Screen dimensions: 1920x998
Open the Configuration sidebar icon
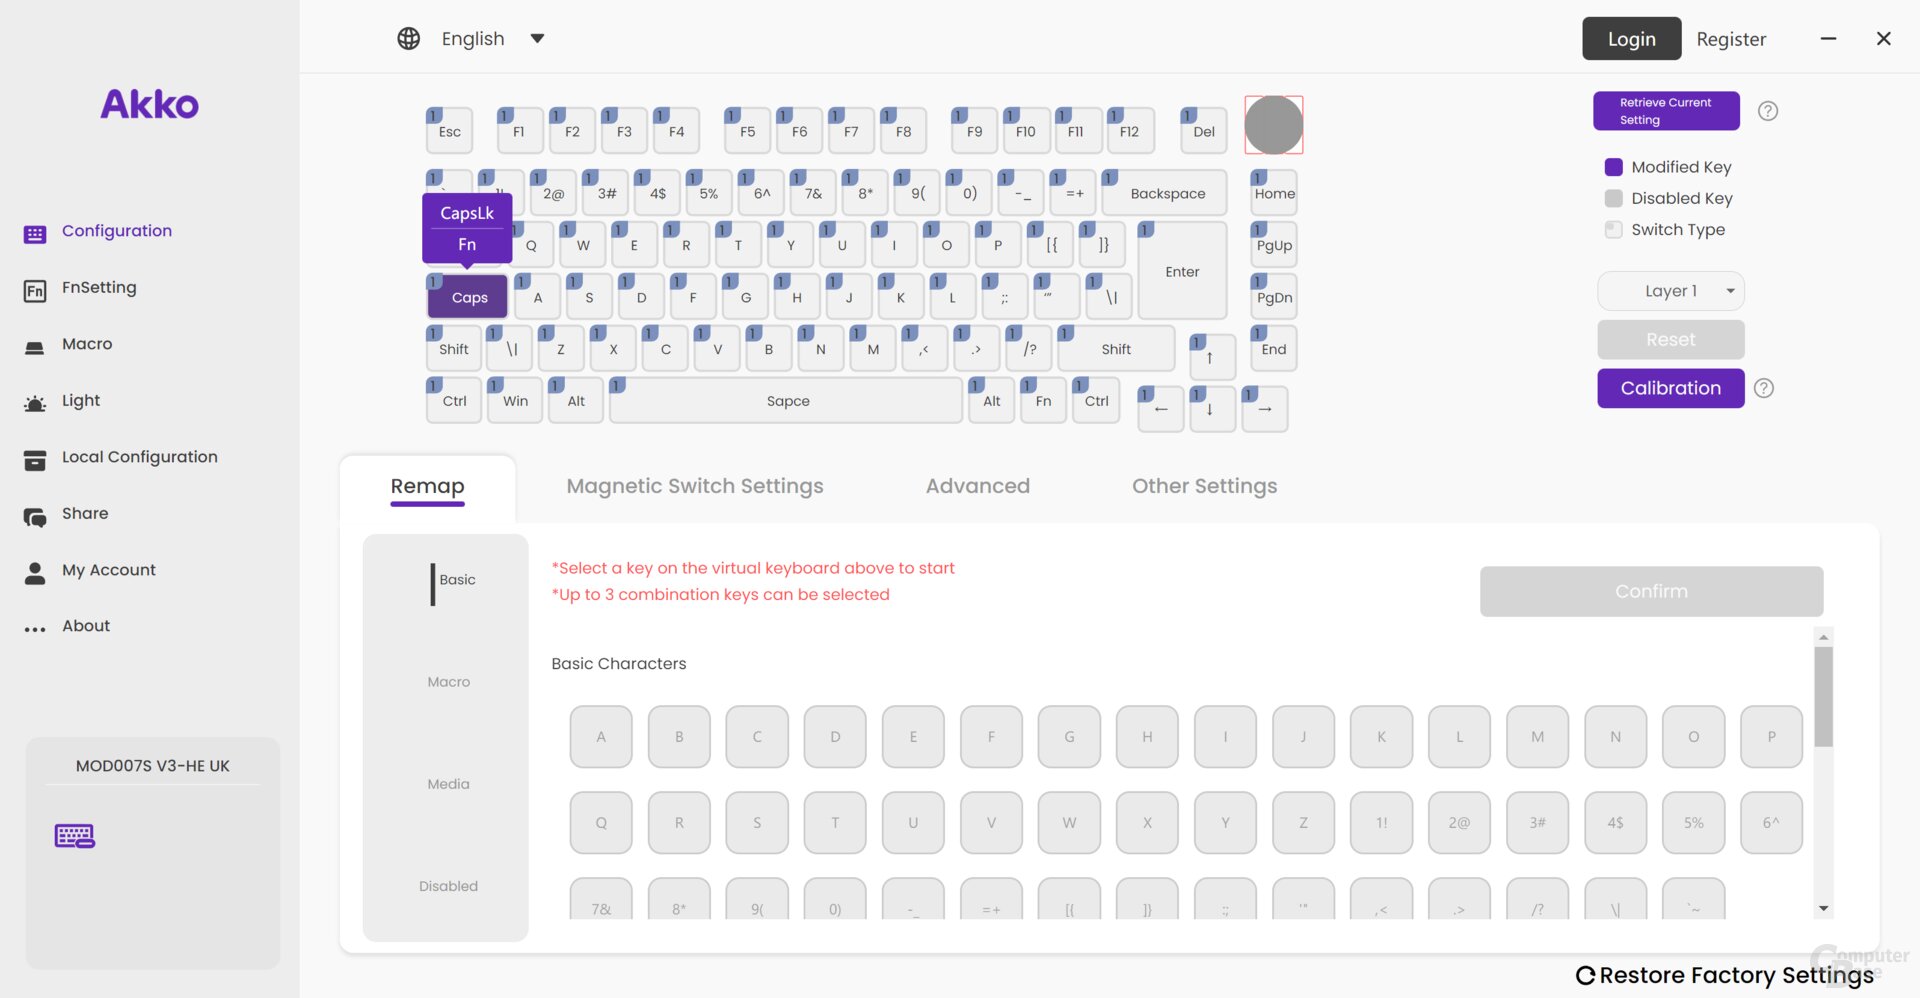(35, 233)
